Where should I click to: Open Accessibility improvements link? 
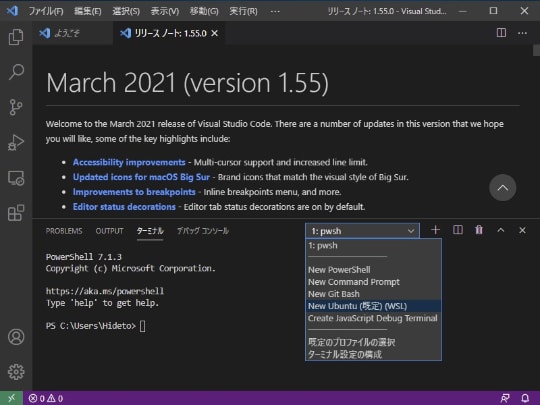[129, 162]
